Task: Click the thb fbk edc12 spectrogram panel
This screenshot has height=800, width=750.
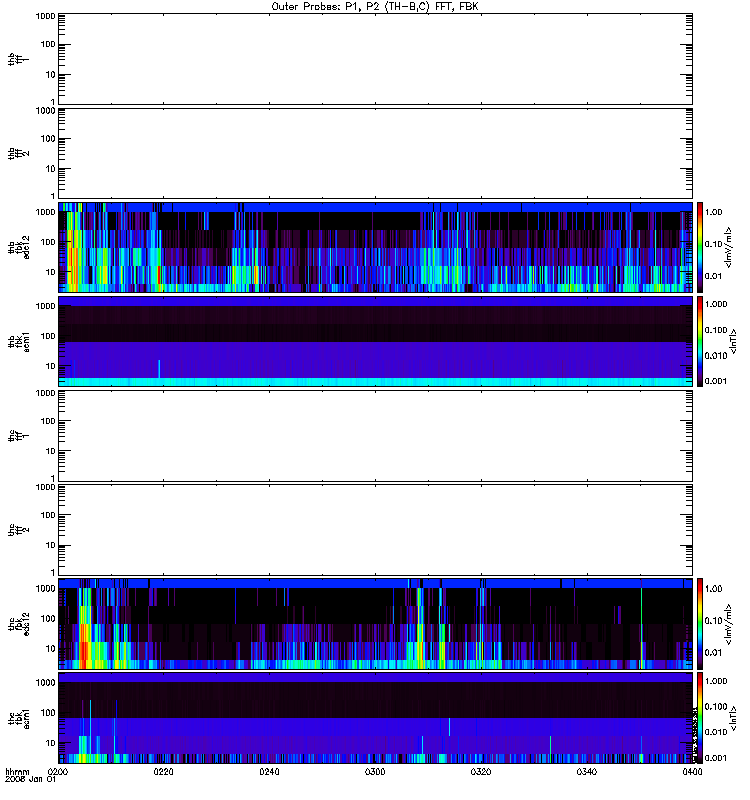Action: click(x=376, y=247)
